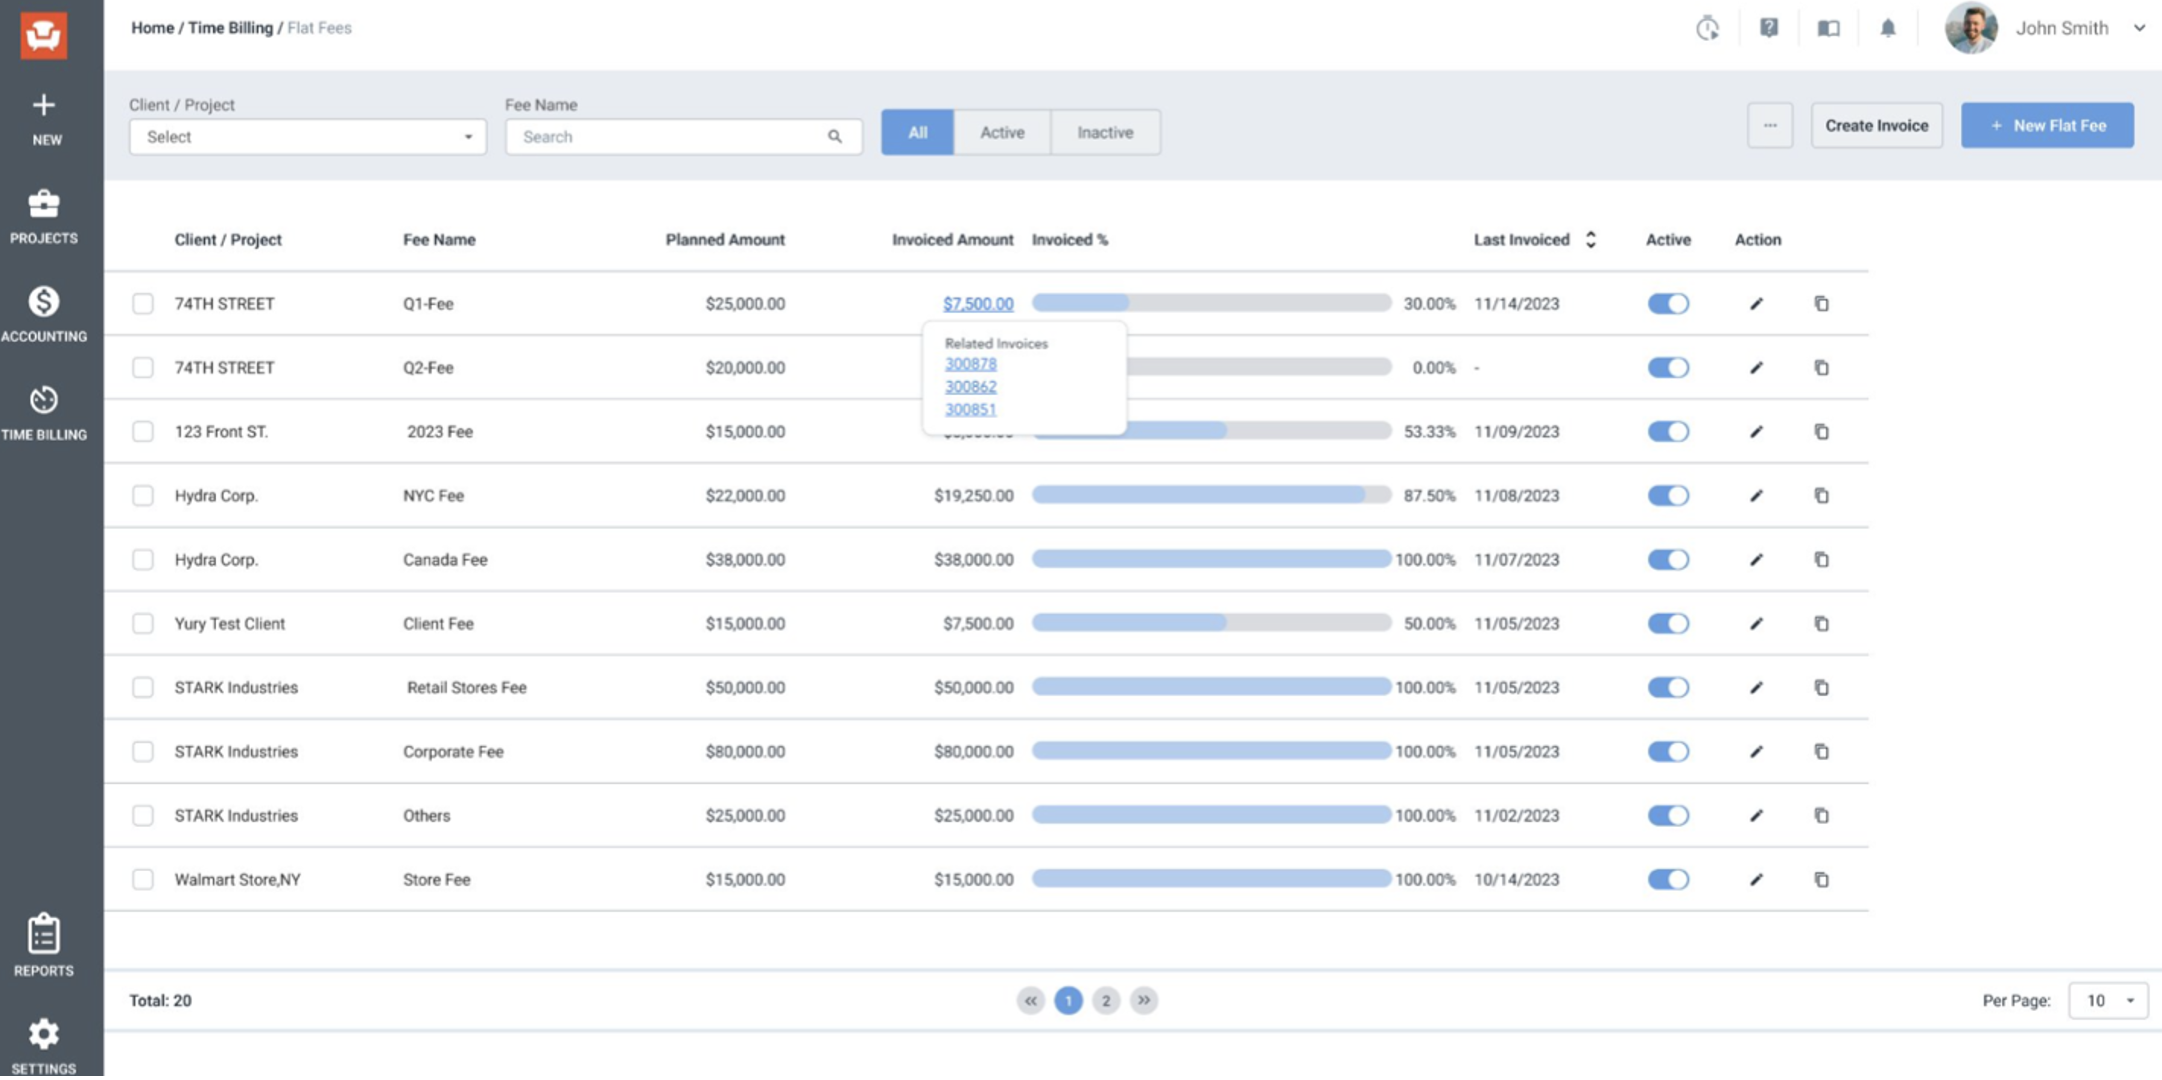Open the Client / Project Select dropdown

pos(307,137)
